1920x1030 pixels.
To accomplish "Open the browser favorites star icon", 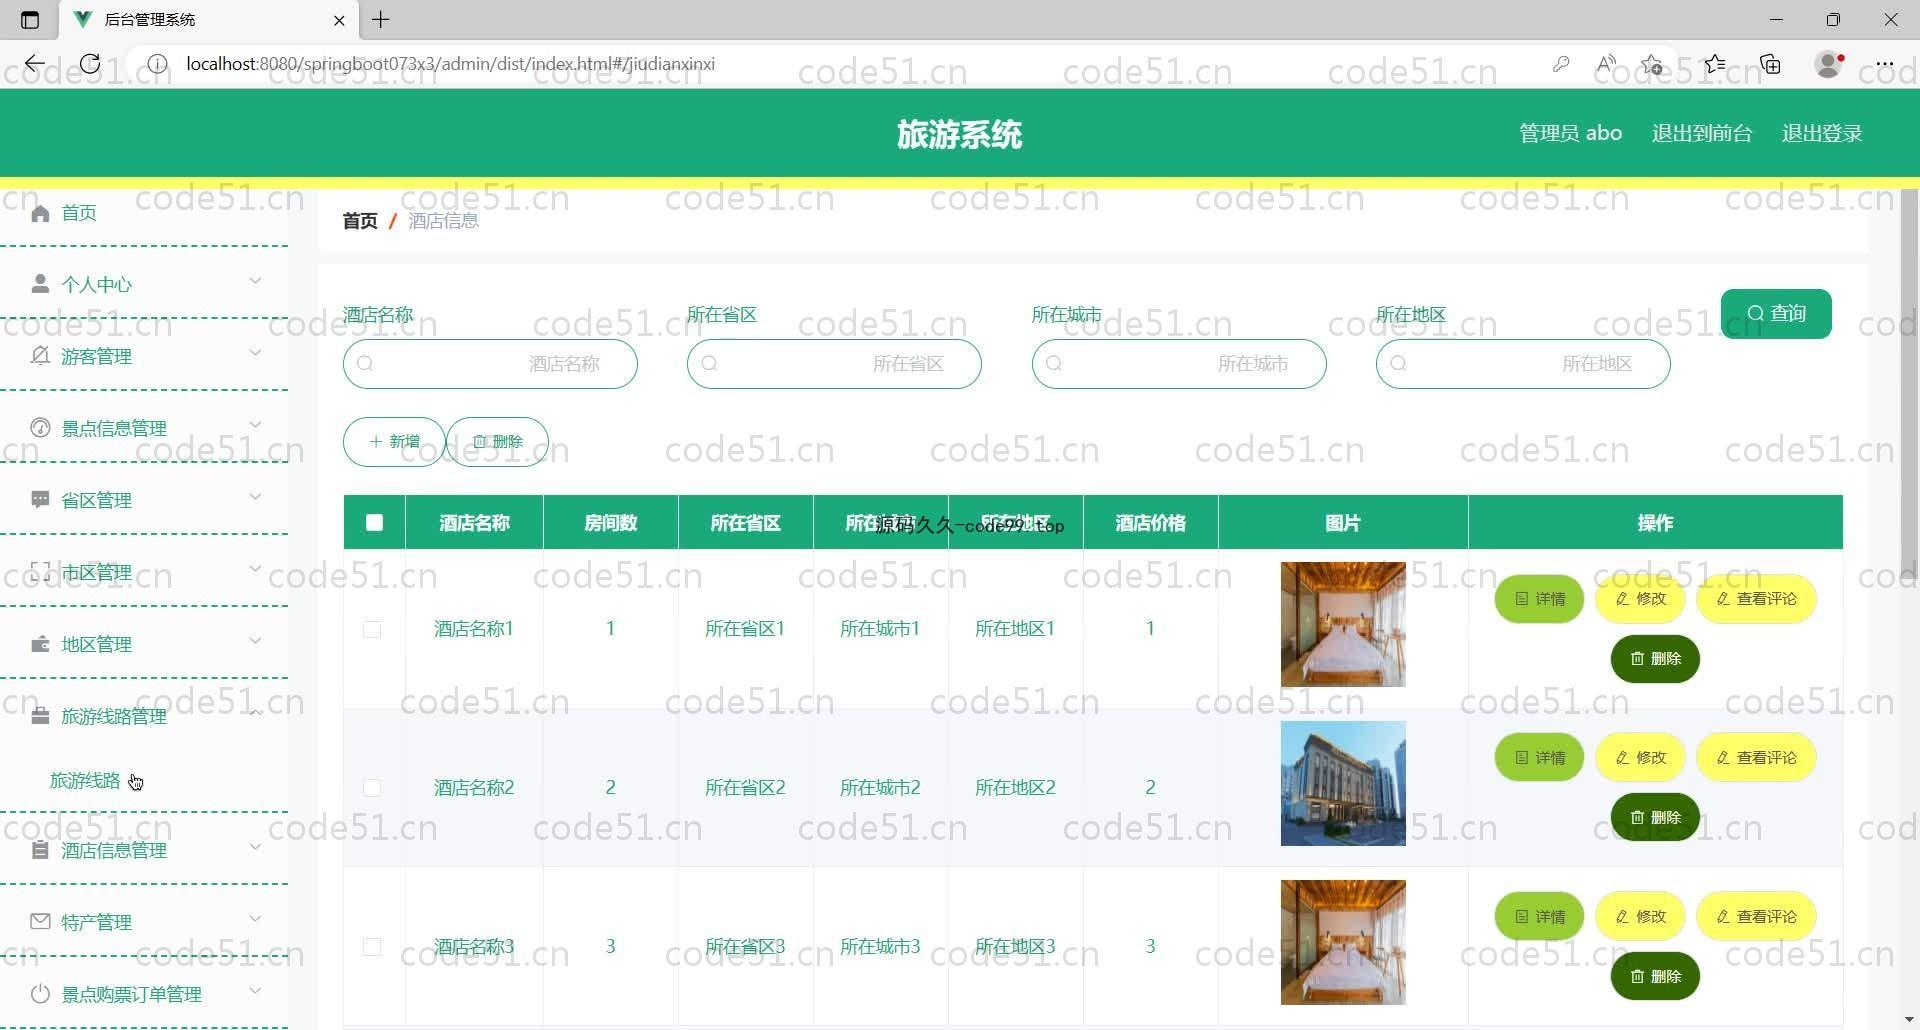I will pos(1652,64).
